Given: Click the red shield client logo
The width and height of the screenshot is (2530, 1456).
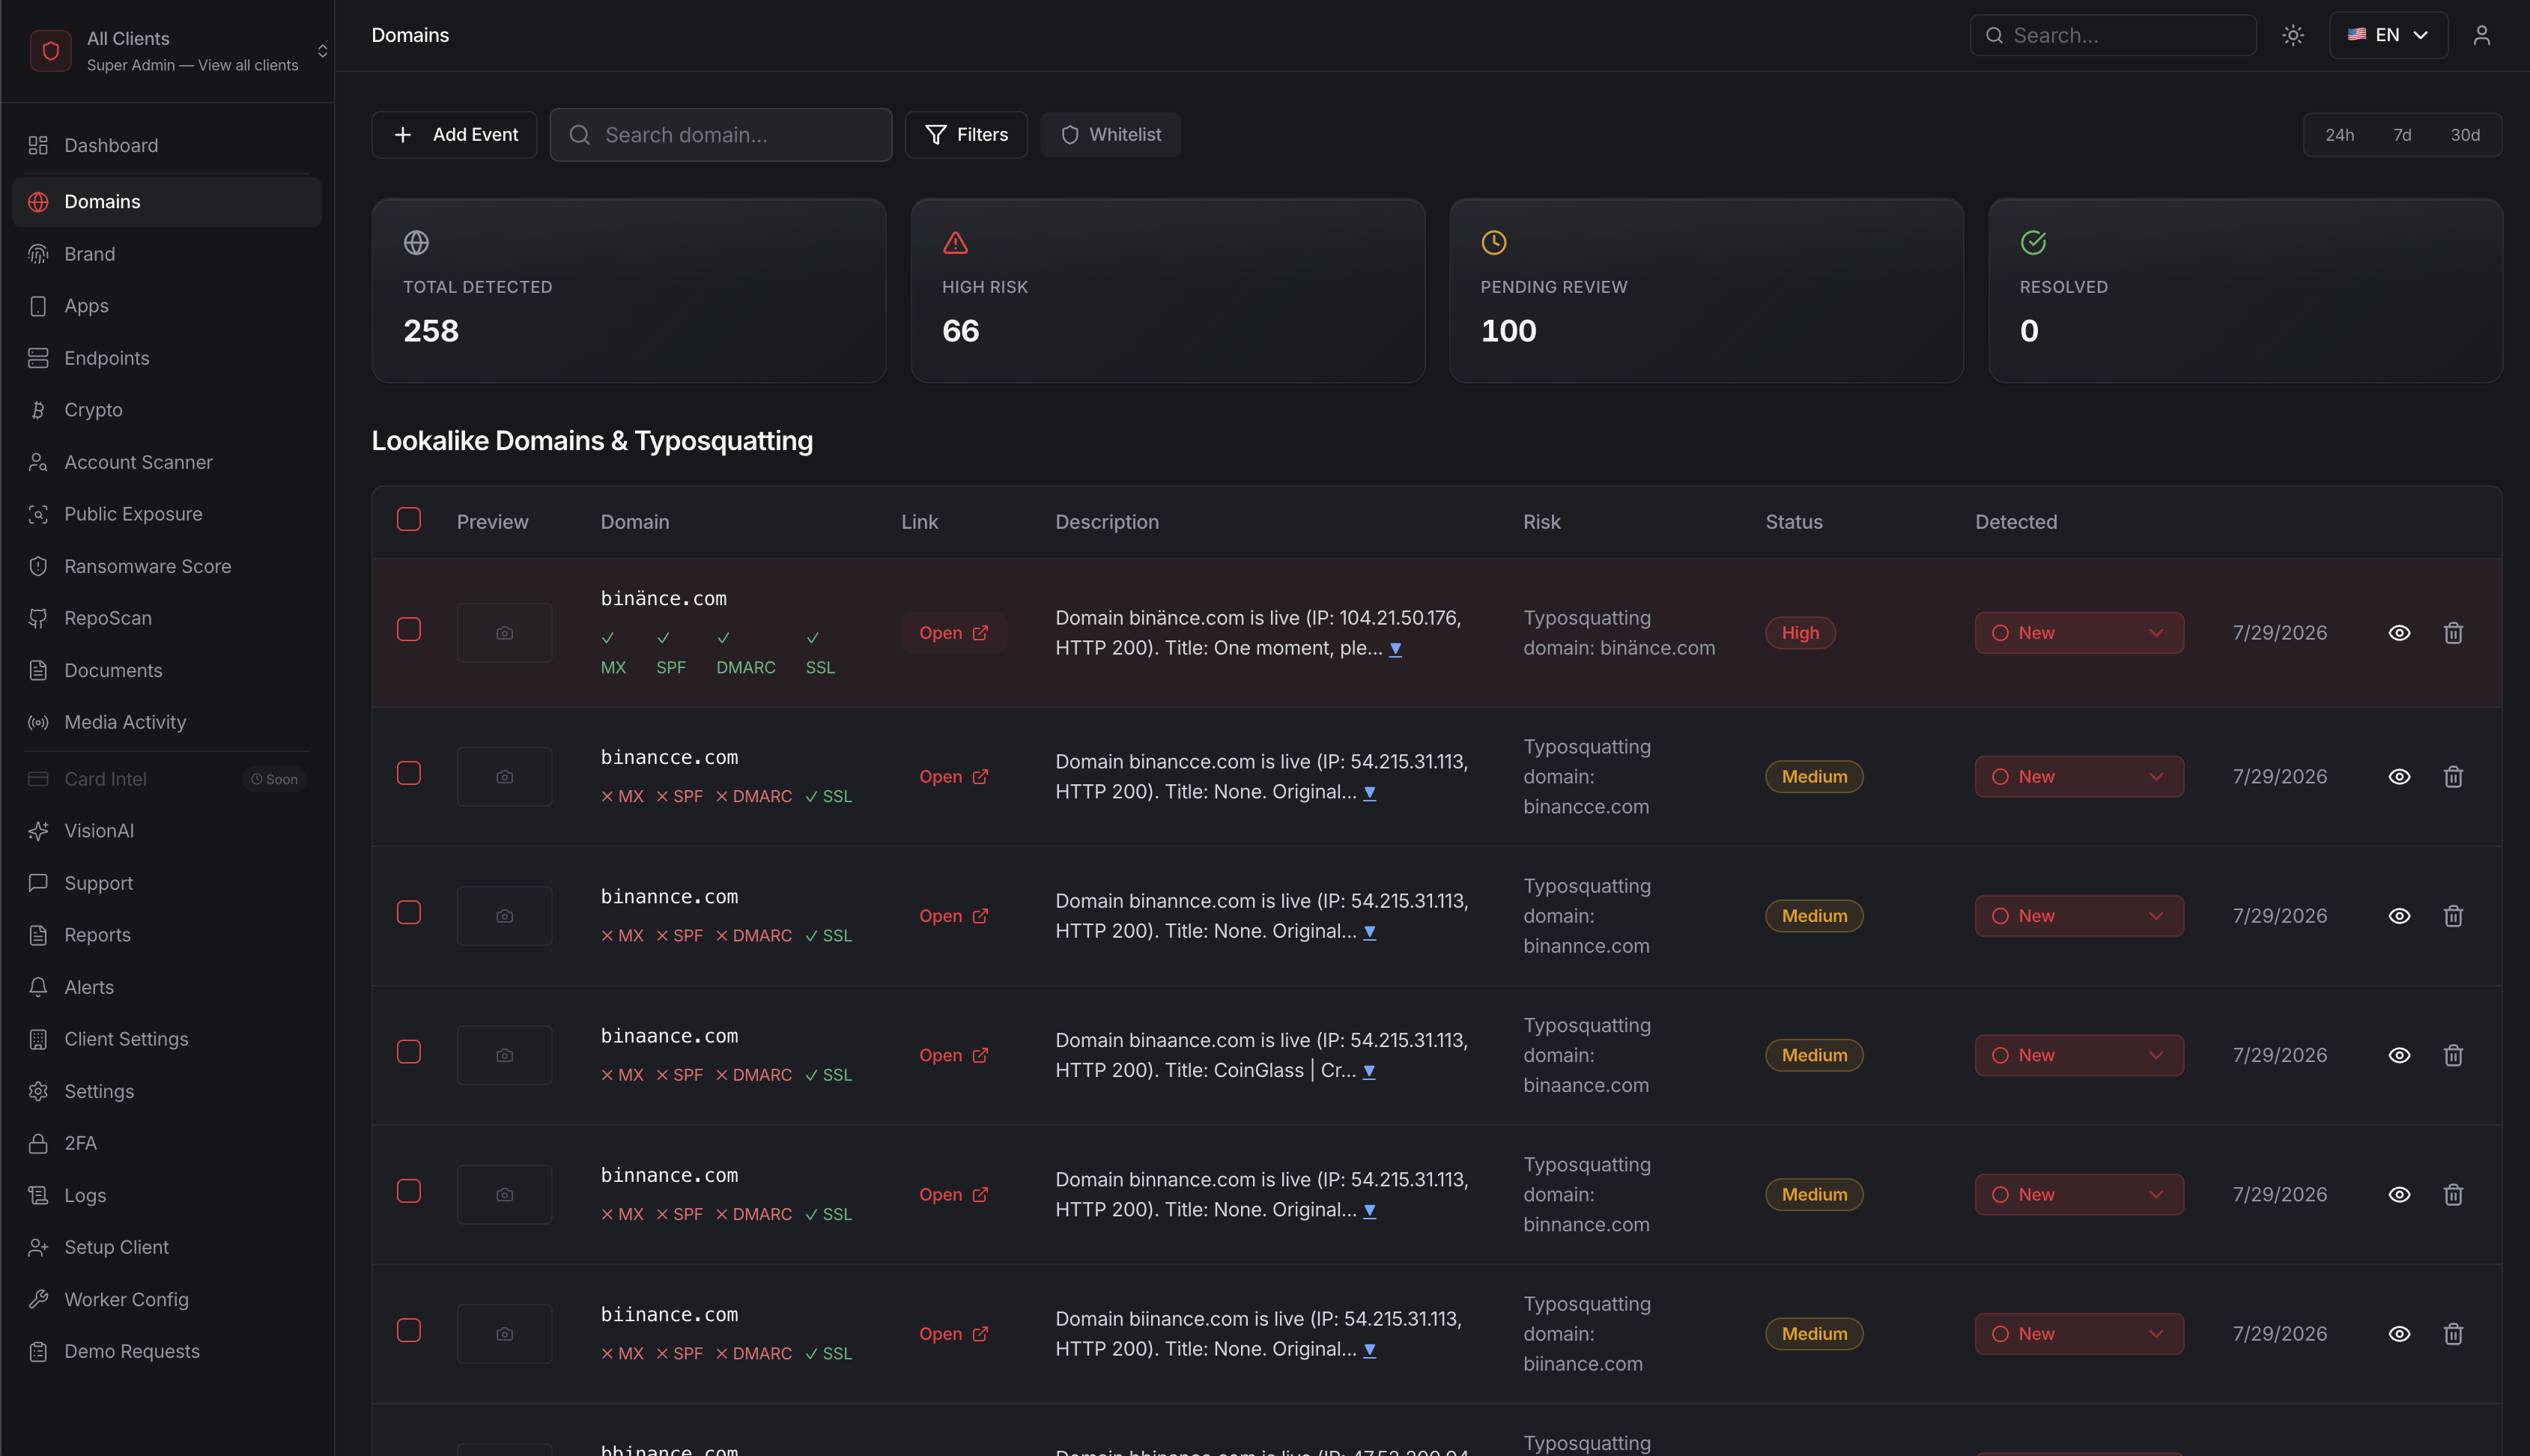Looking at the screenshot, I should (x=50, y=50).
